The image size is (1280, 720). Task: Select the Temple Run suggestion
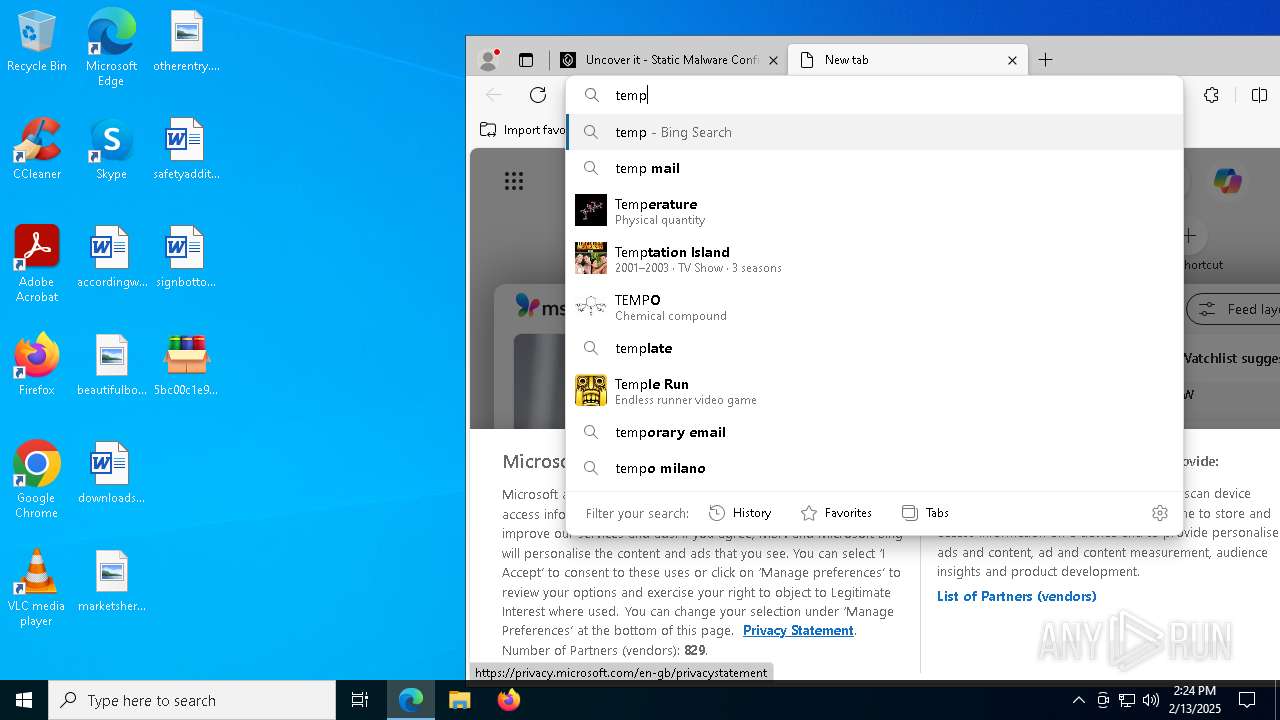click(874, 391)
